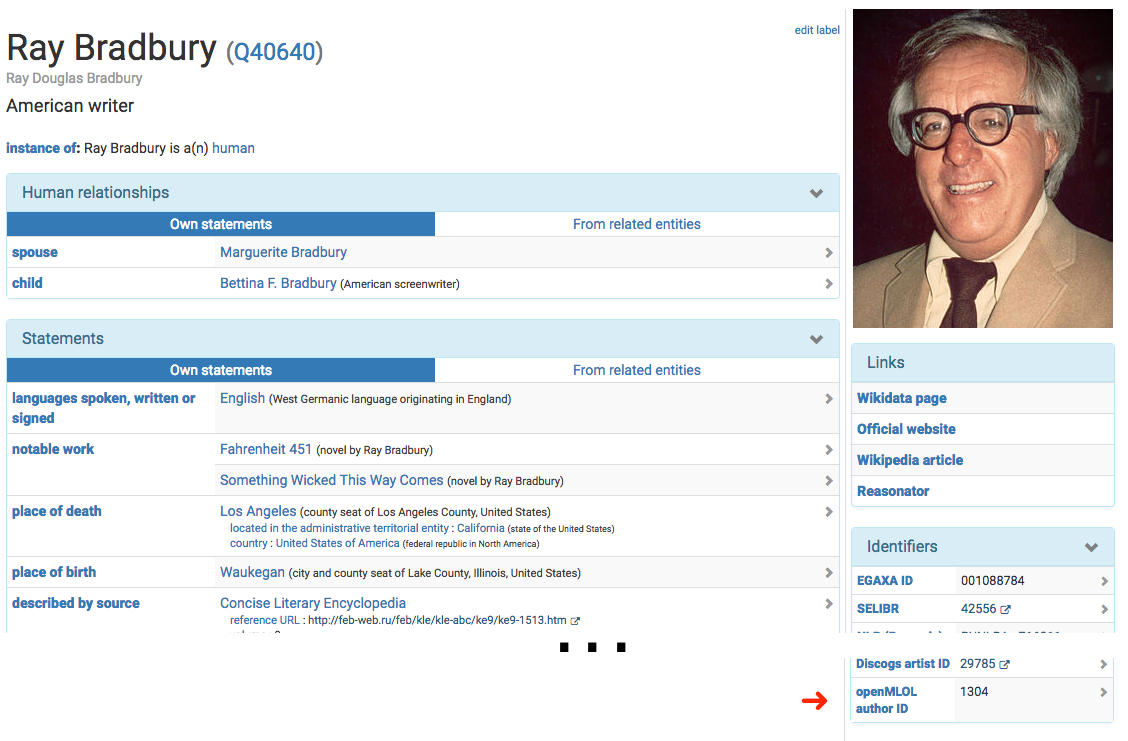The width and height of the screenshot is (1128, 741).
Task: Expand the SELIBR row arrow
Action: [x=1104, y=609]
